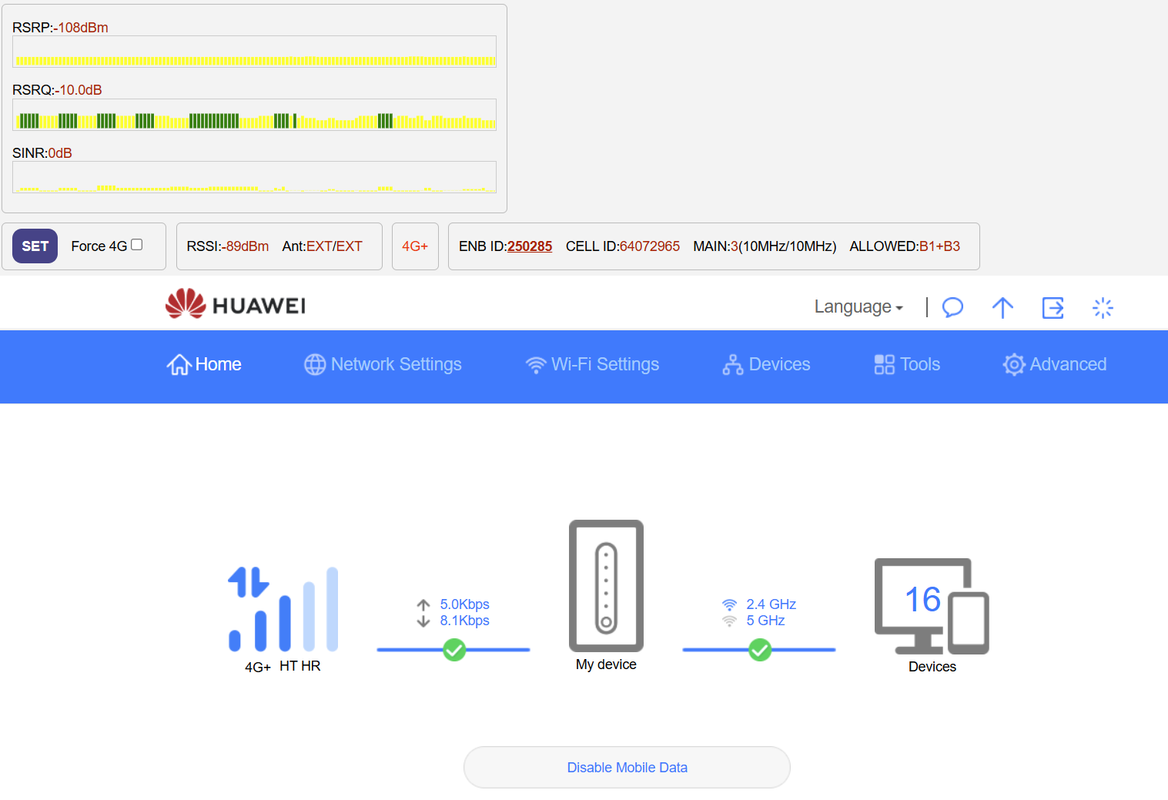Click the HT HR operator label
The image size is (1168, 800).
(x=300, y=666)
